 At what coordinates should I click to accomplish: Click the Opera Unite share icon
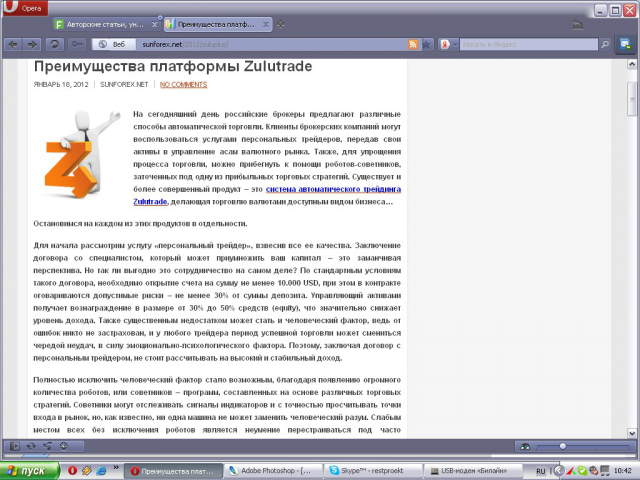pos(47,446)
